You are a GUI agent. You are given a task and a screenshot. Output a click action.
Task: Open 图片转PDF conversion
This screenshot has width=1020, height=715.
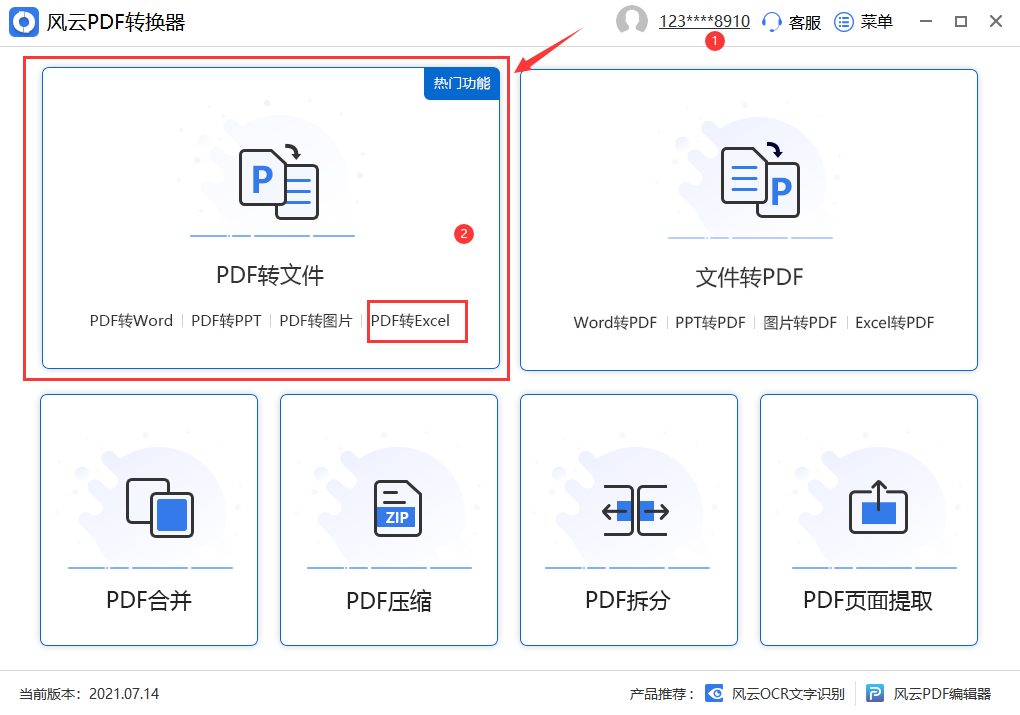coord(800,323)
